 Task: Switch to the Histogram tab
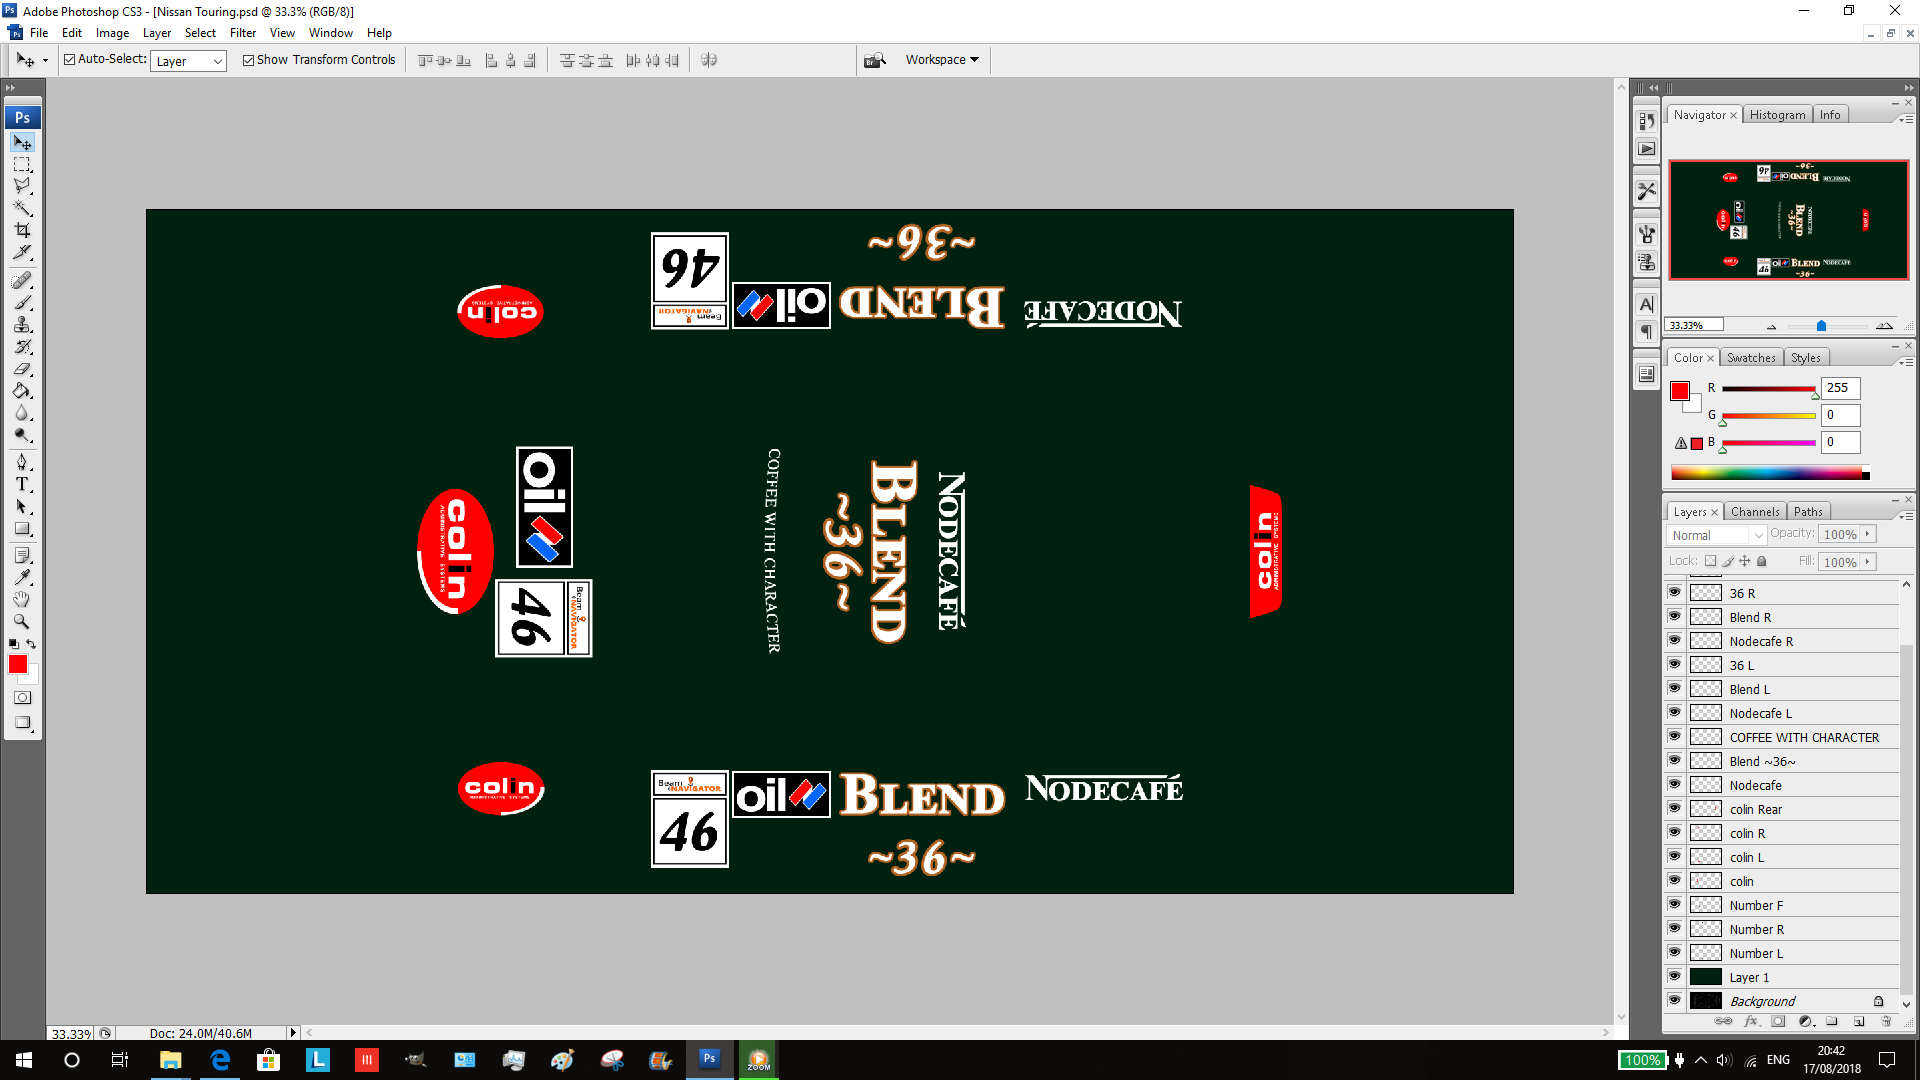click(1777, 115)
